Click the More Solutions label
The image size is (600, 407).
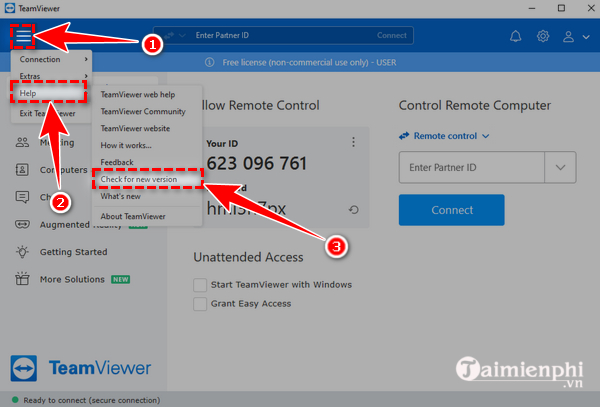72,279
